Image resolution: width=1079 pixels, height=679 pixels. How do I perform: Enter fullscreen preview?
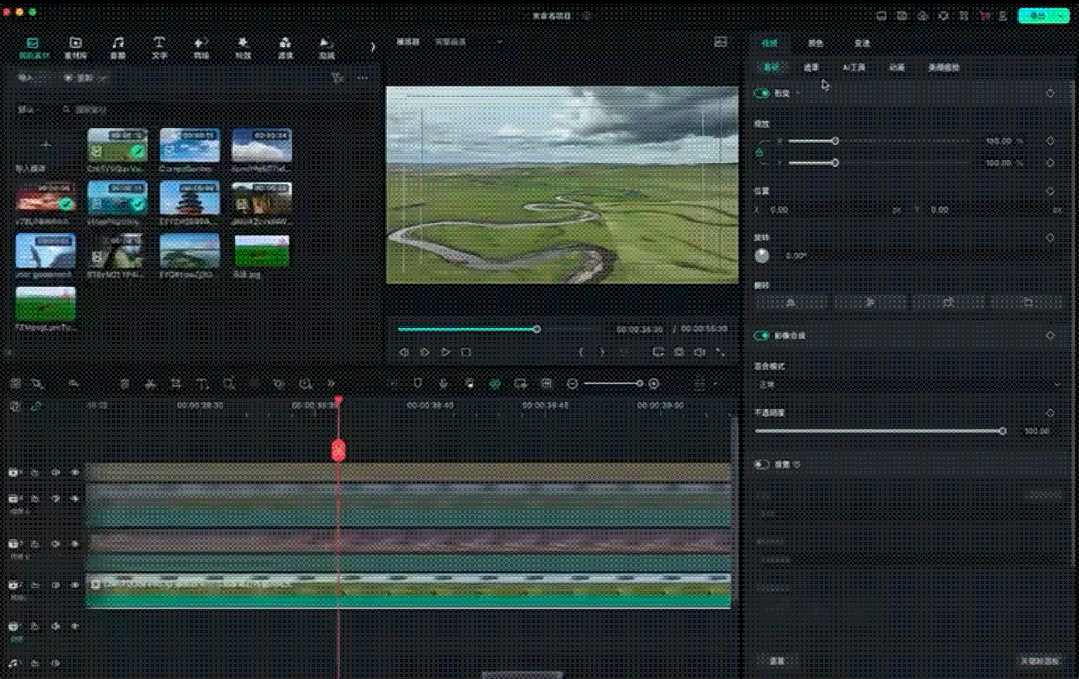click(720, 352)
